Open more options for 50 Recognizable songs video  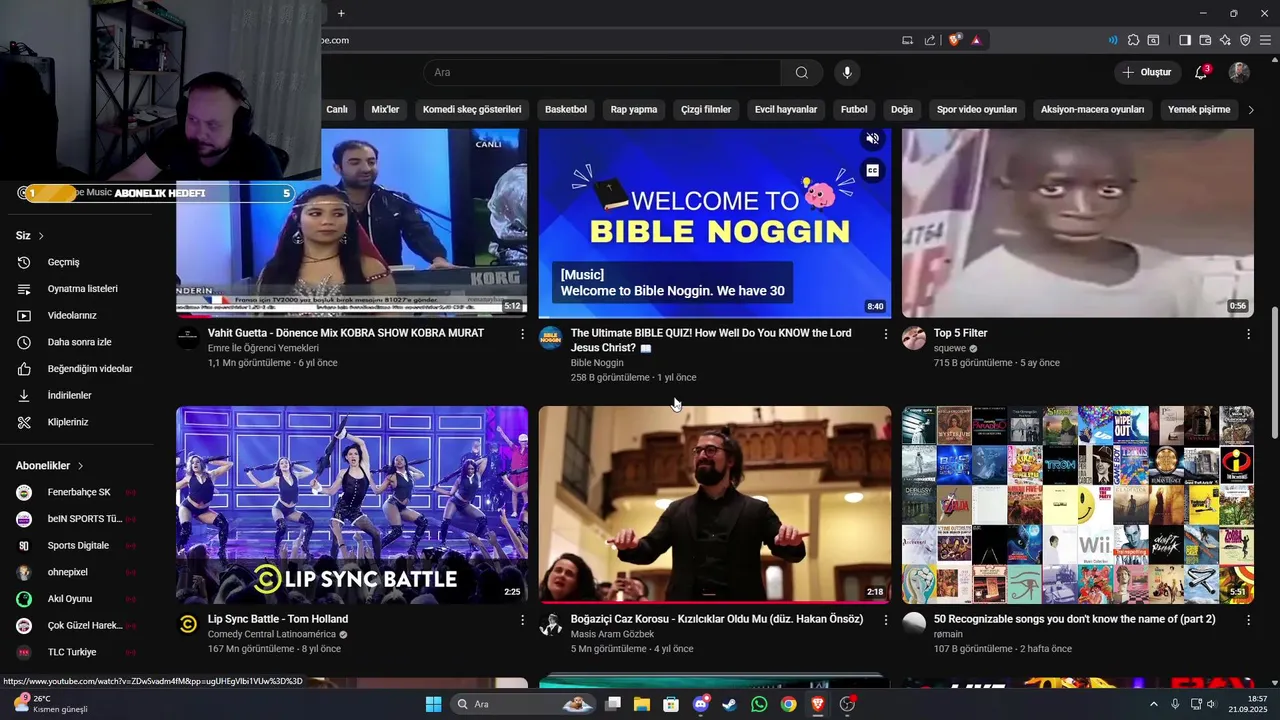[x=1248, y=620]
